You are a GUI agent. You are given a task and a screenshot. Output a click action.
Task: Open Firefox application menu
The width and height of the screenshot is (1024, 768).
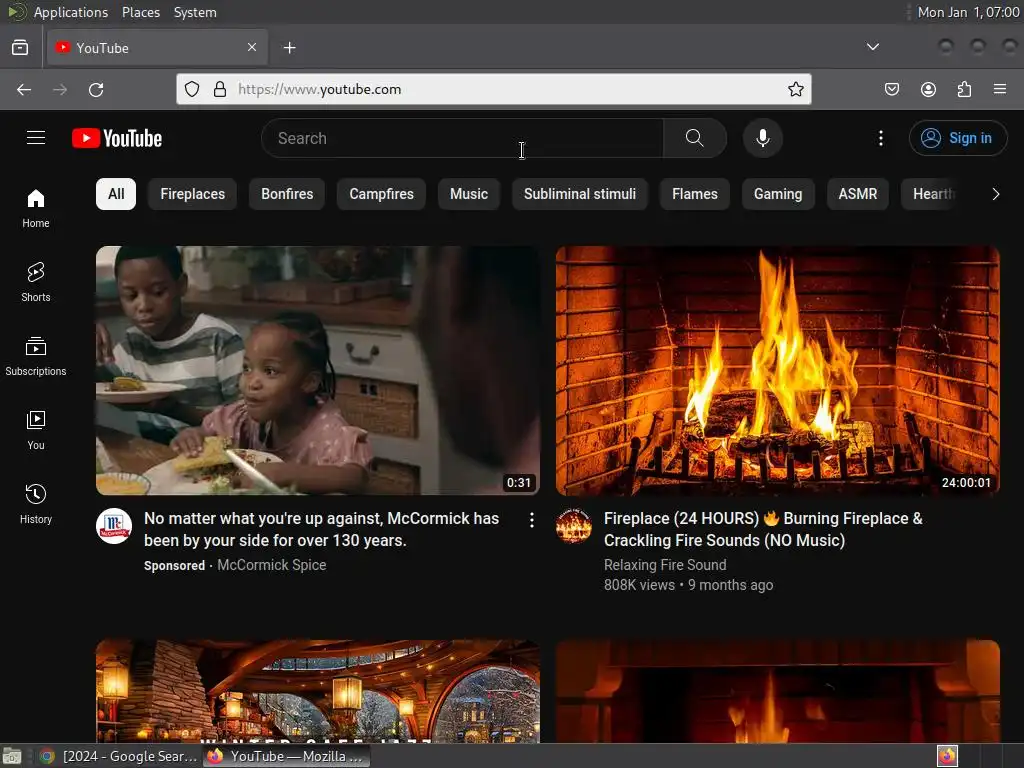click(1000, 89)
